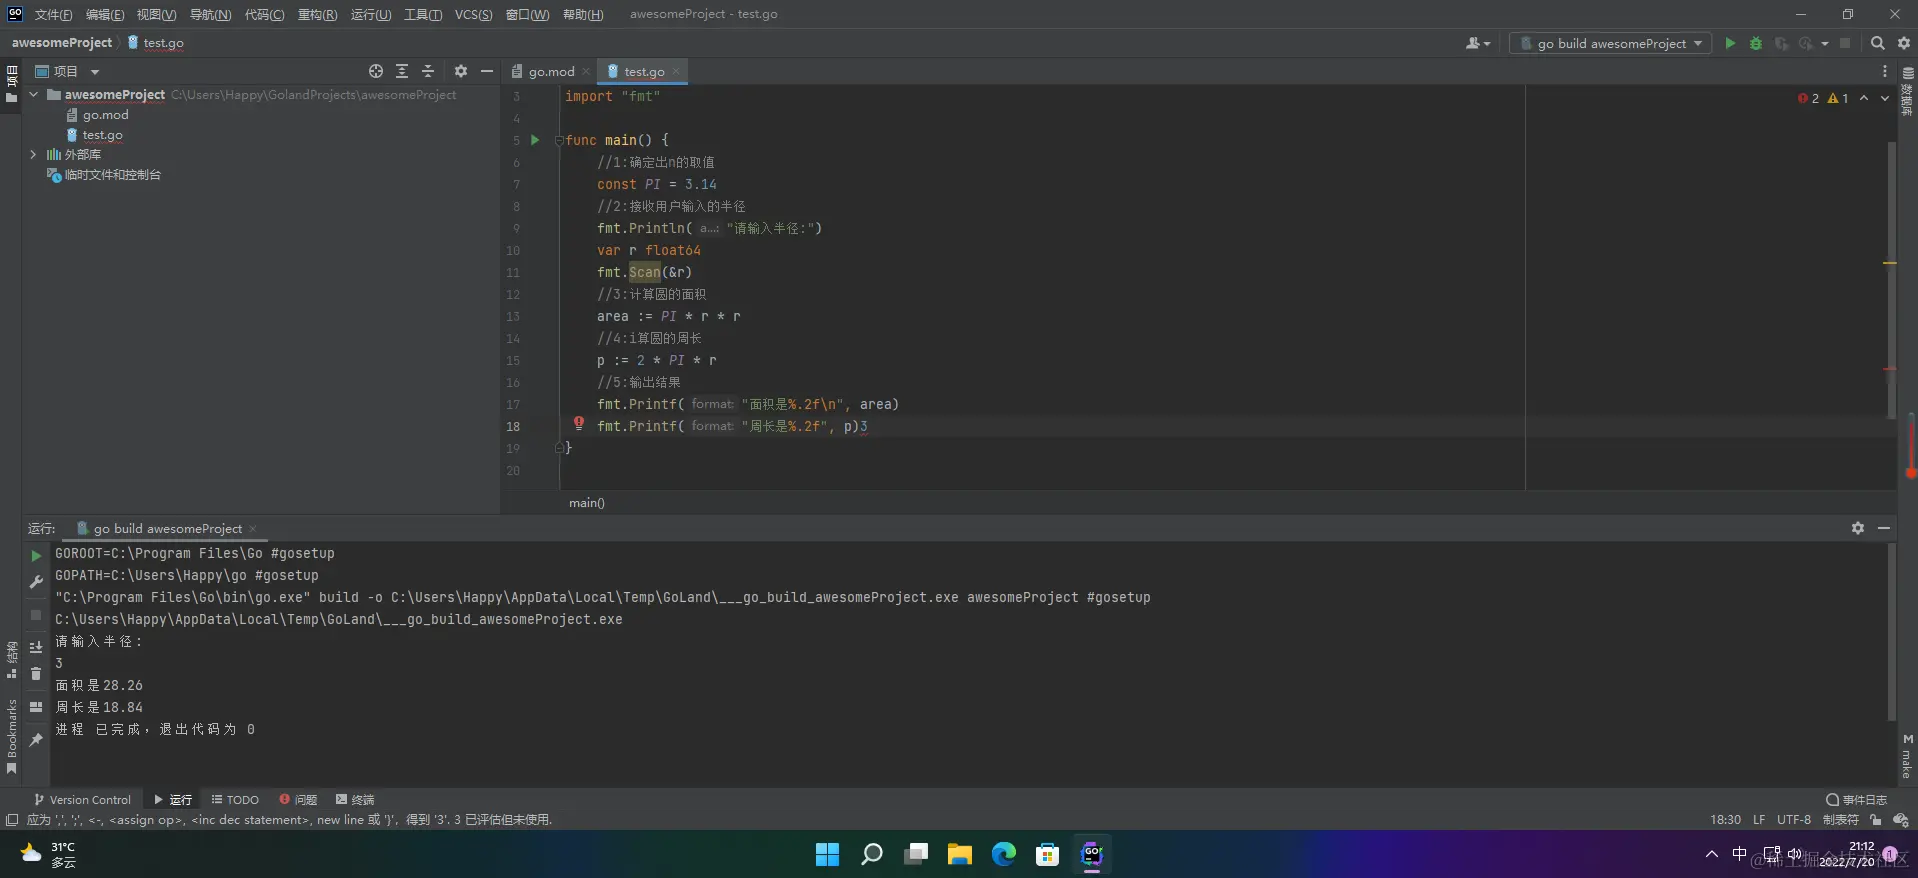Toggle the 运行 tool window button

[x=172, y=800]
